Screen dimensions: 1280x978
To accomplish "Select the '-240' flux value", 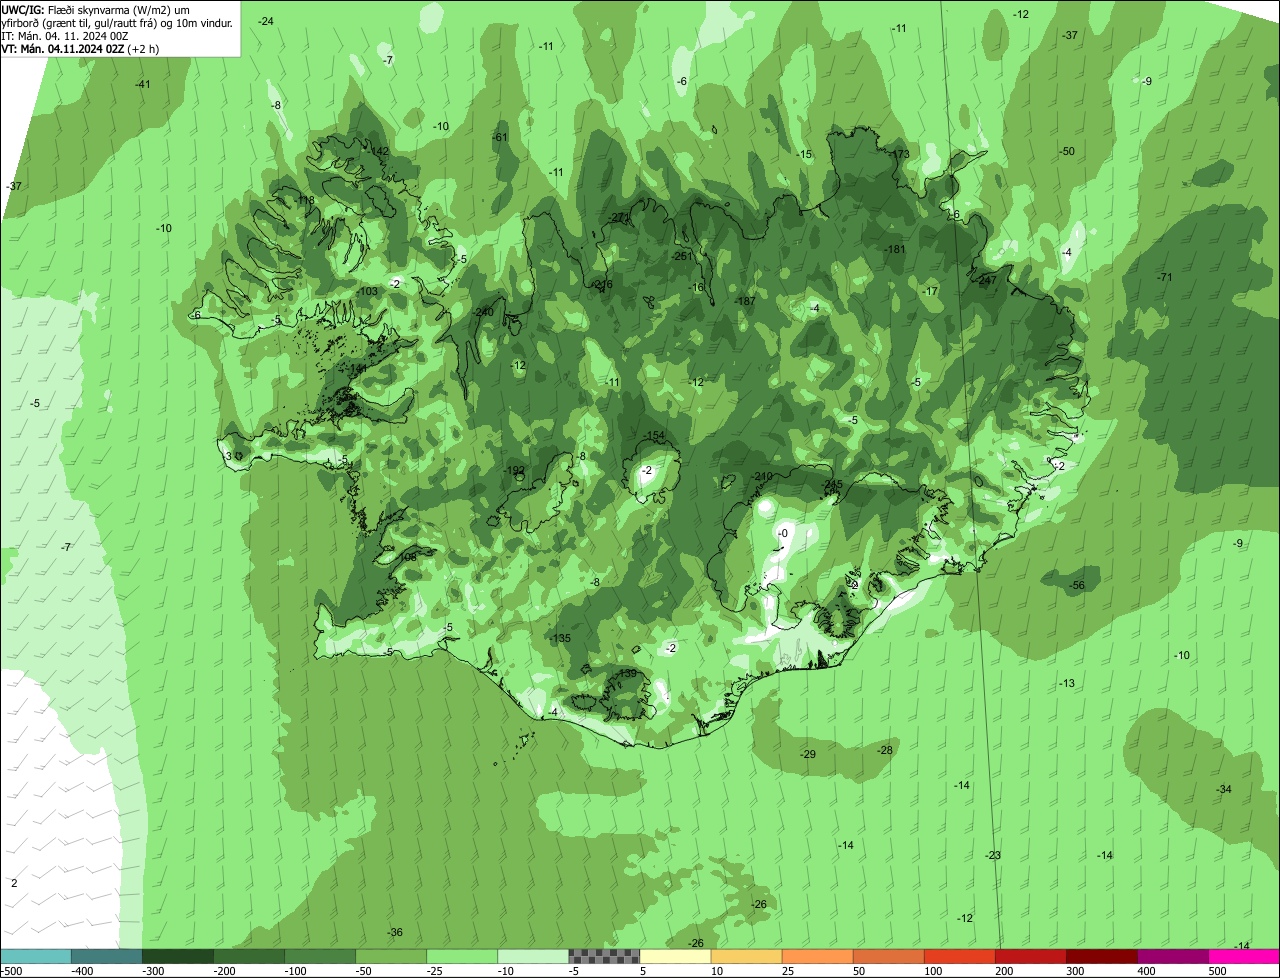I will click(483, 312).
